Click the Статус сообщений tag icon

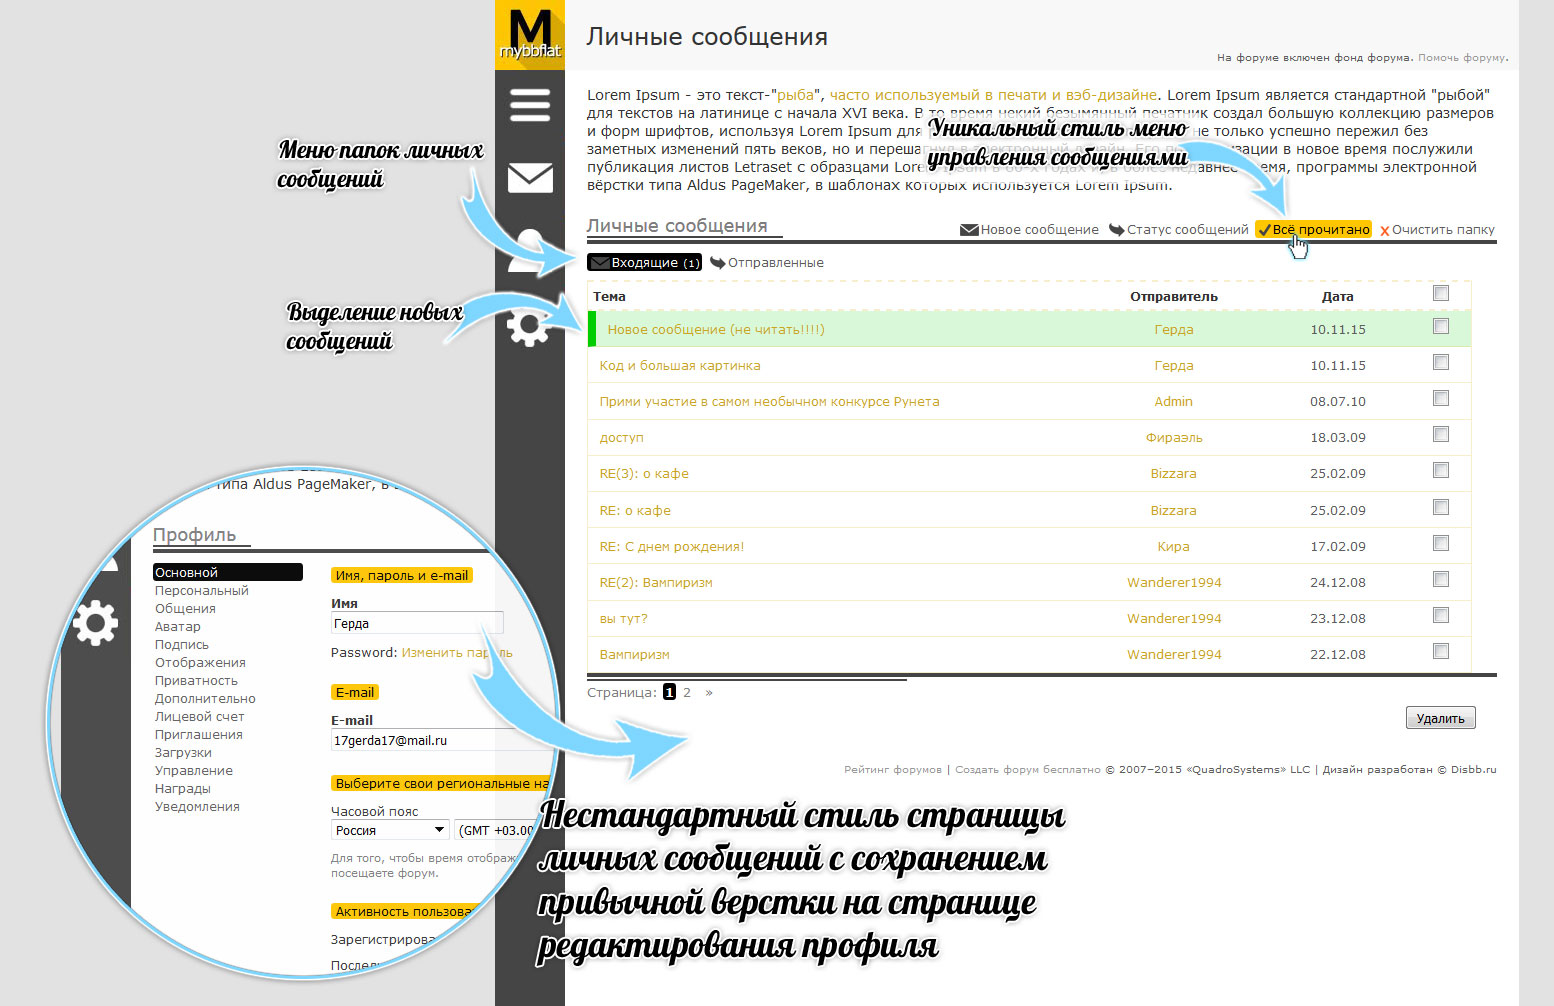click(x=1115, y=229)
